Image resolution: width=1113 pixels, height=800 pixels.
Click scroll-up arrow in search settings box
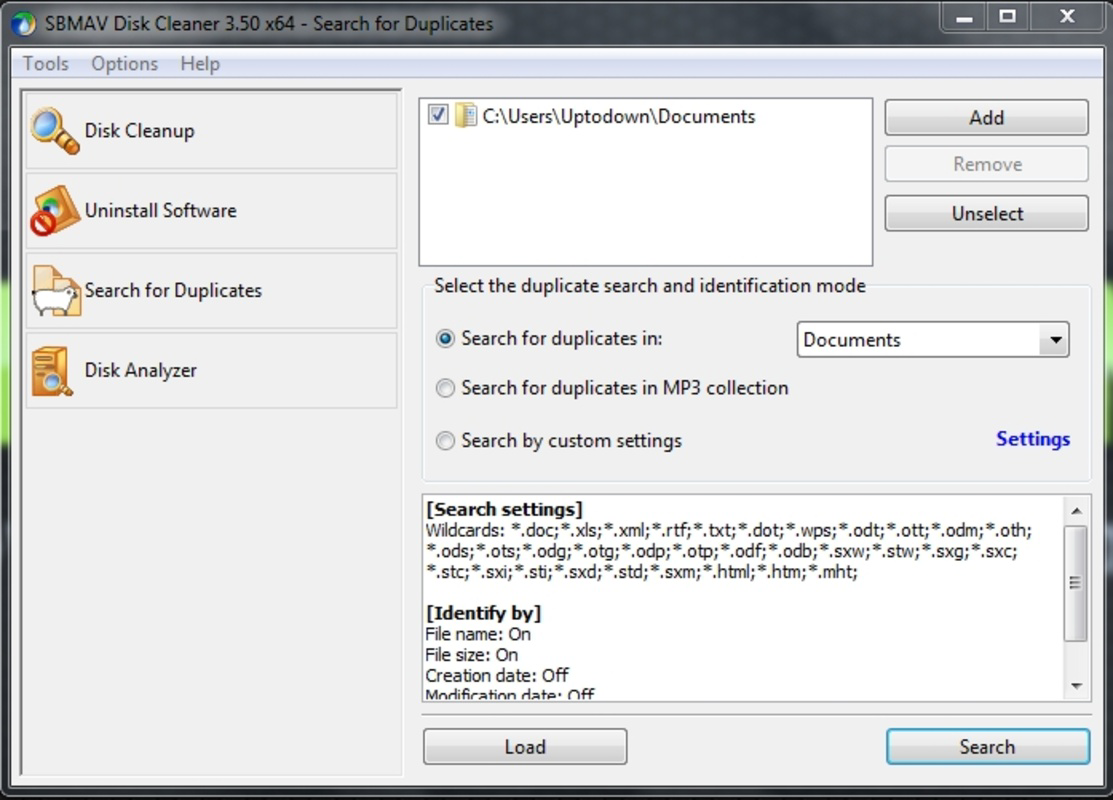(x=1076, y=511)
